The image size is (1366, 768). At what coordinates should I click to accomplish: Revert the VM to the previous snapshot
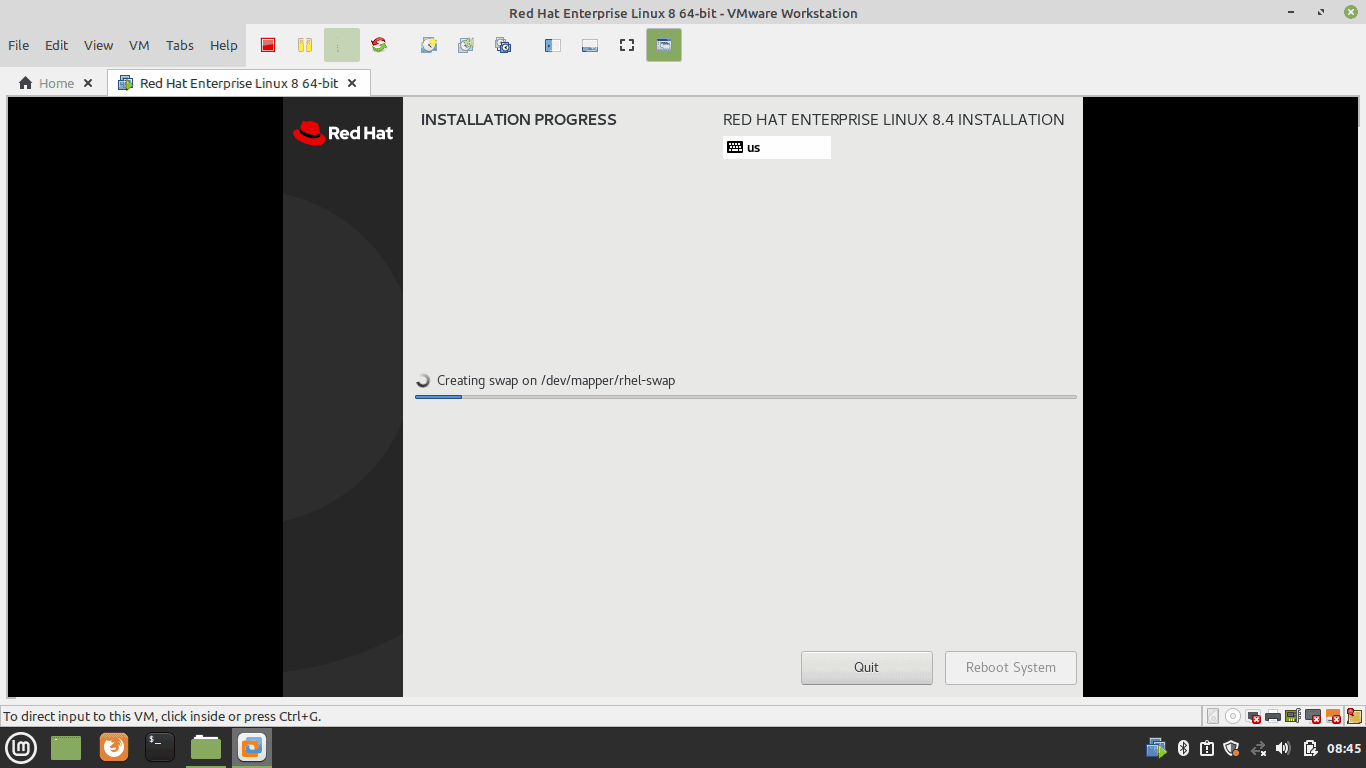click(x=466, y=45)
